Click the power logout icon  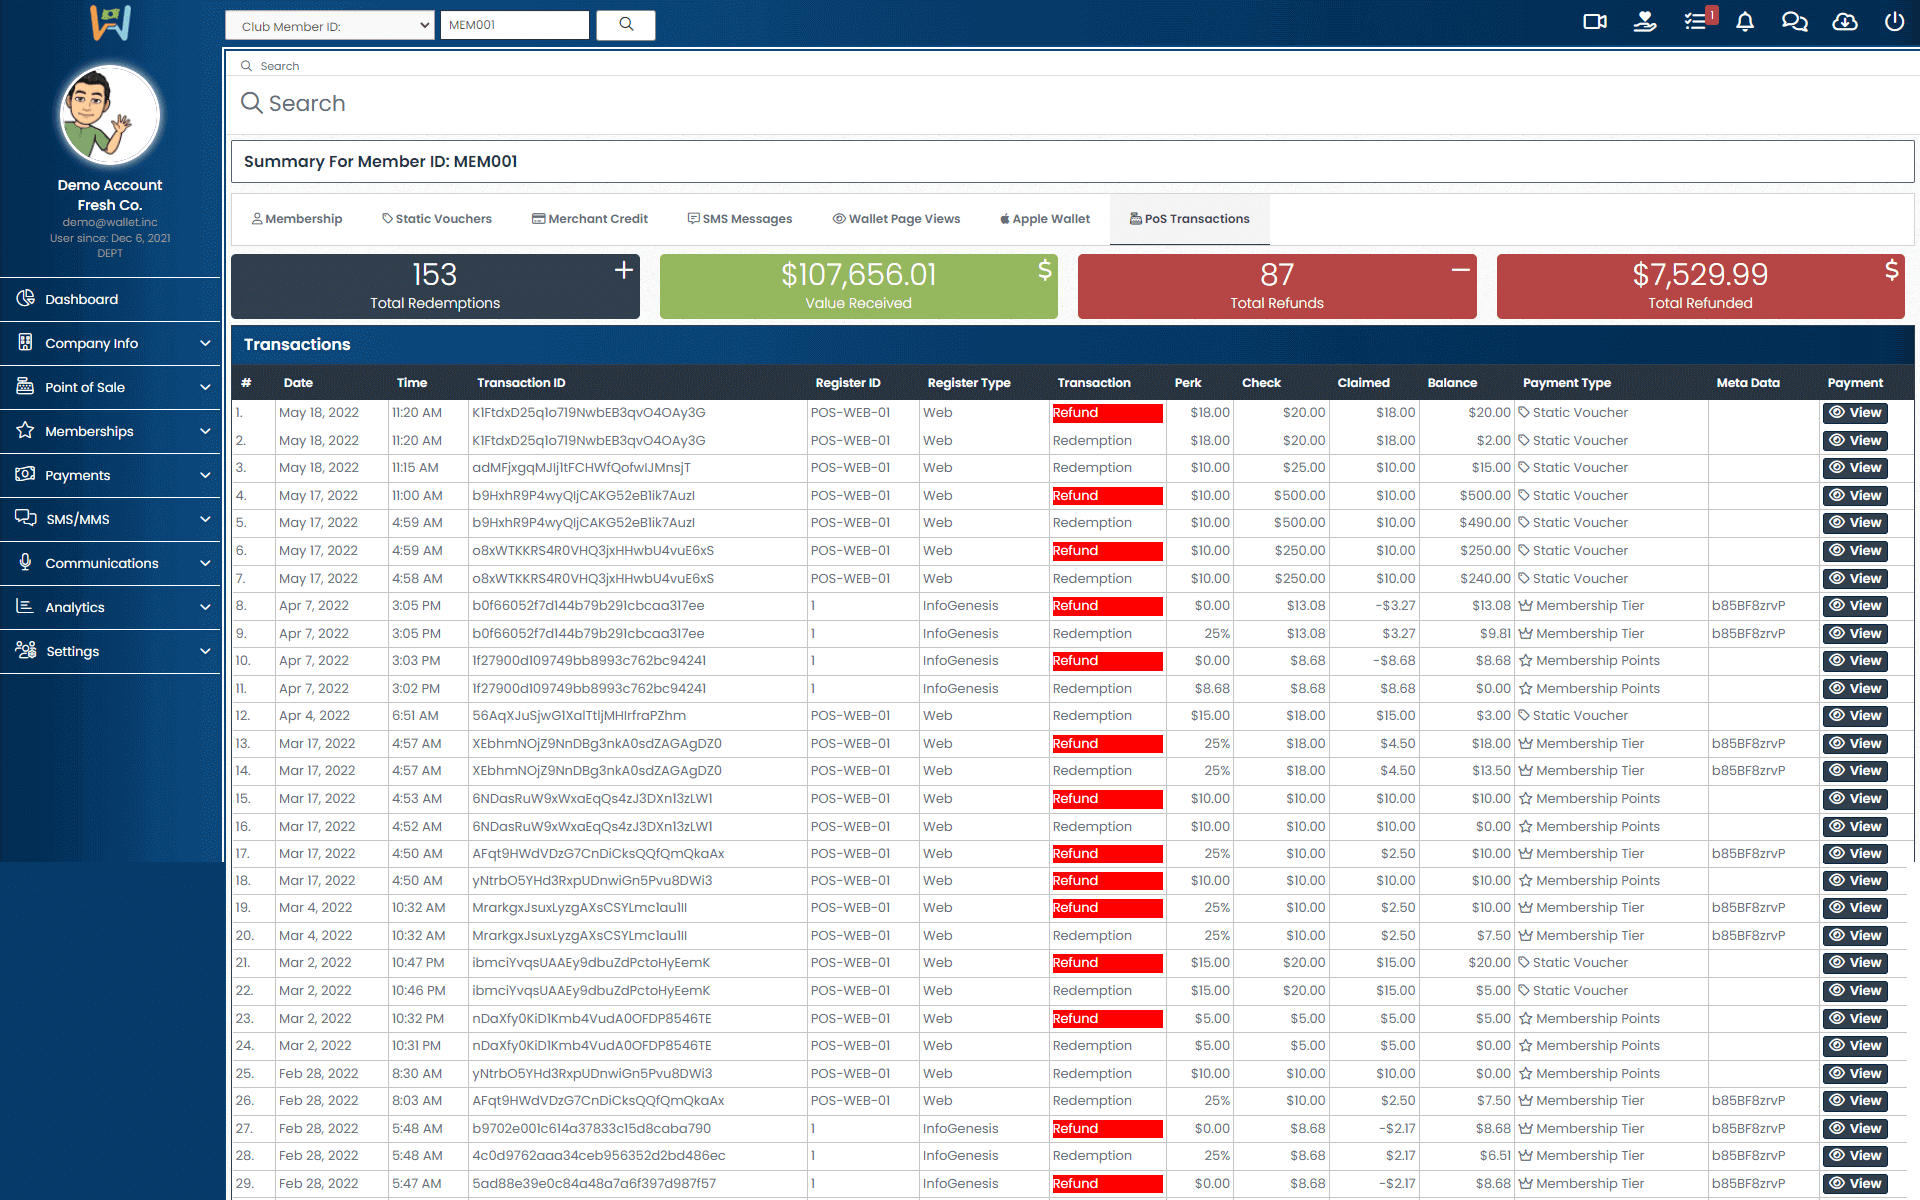(x=1894, y=22)
